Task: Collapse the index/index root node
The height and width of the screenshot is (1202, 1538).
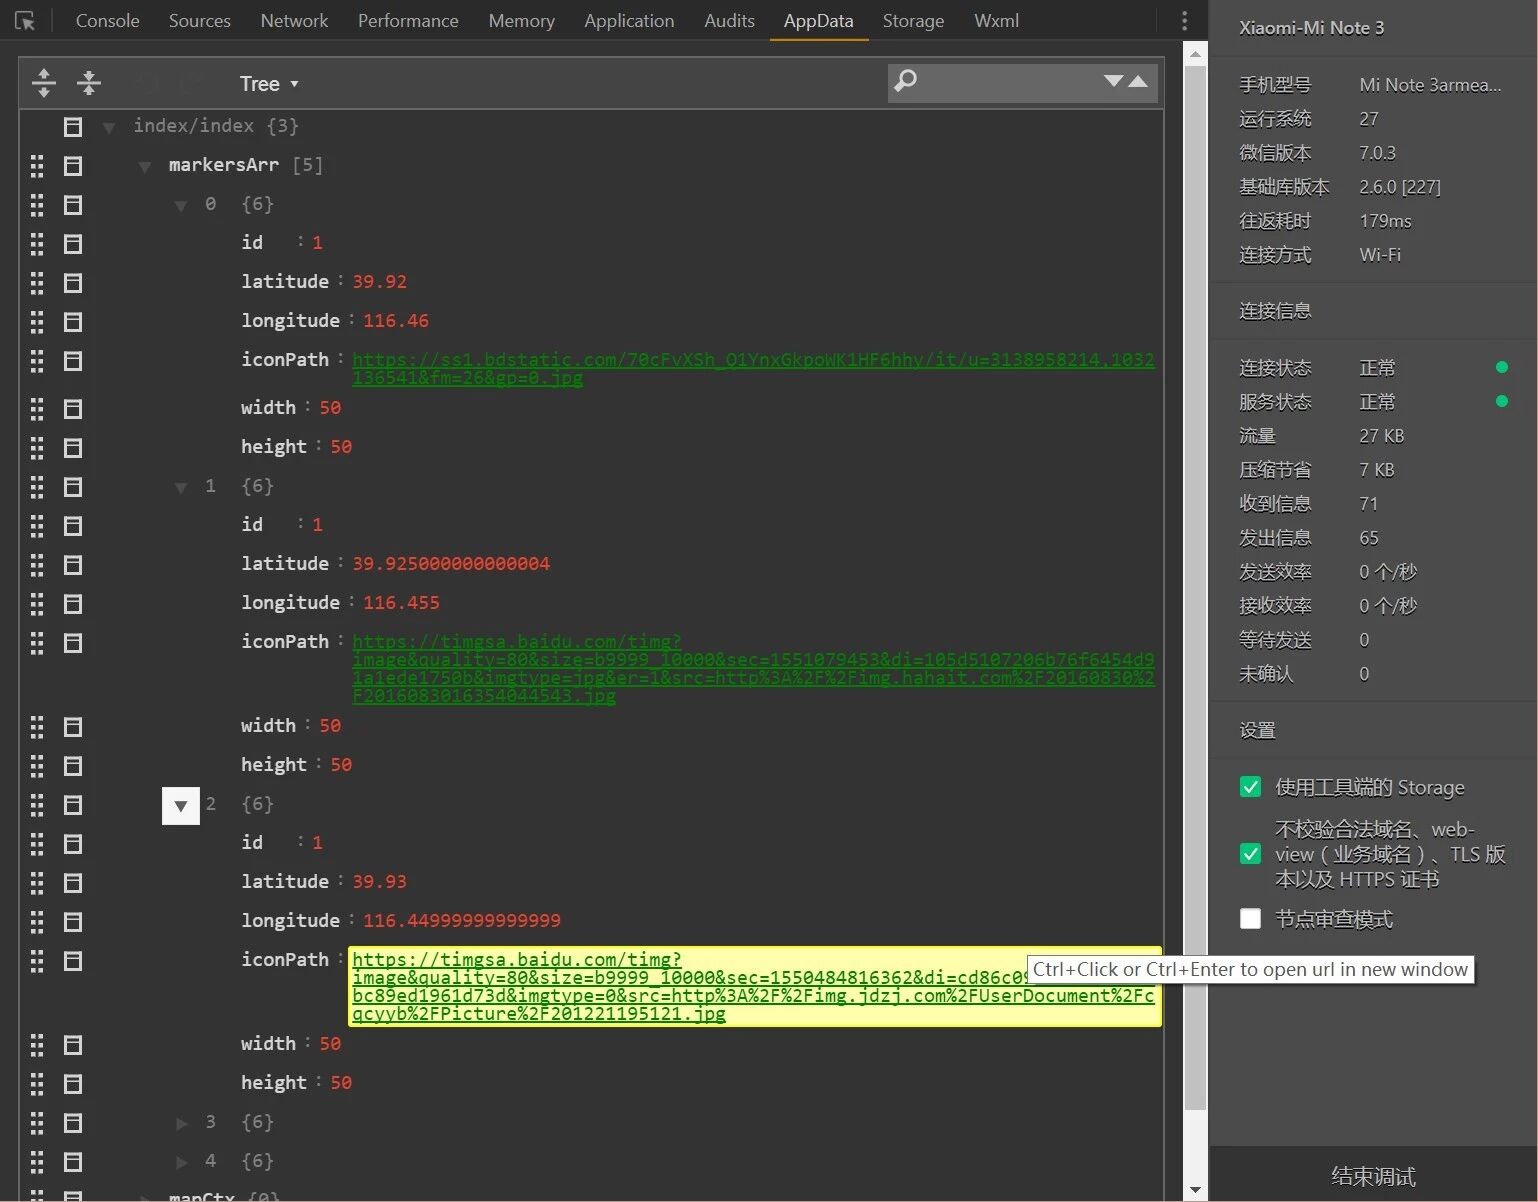Action: coord(109,127)
